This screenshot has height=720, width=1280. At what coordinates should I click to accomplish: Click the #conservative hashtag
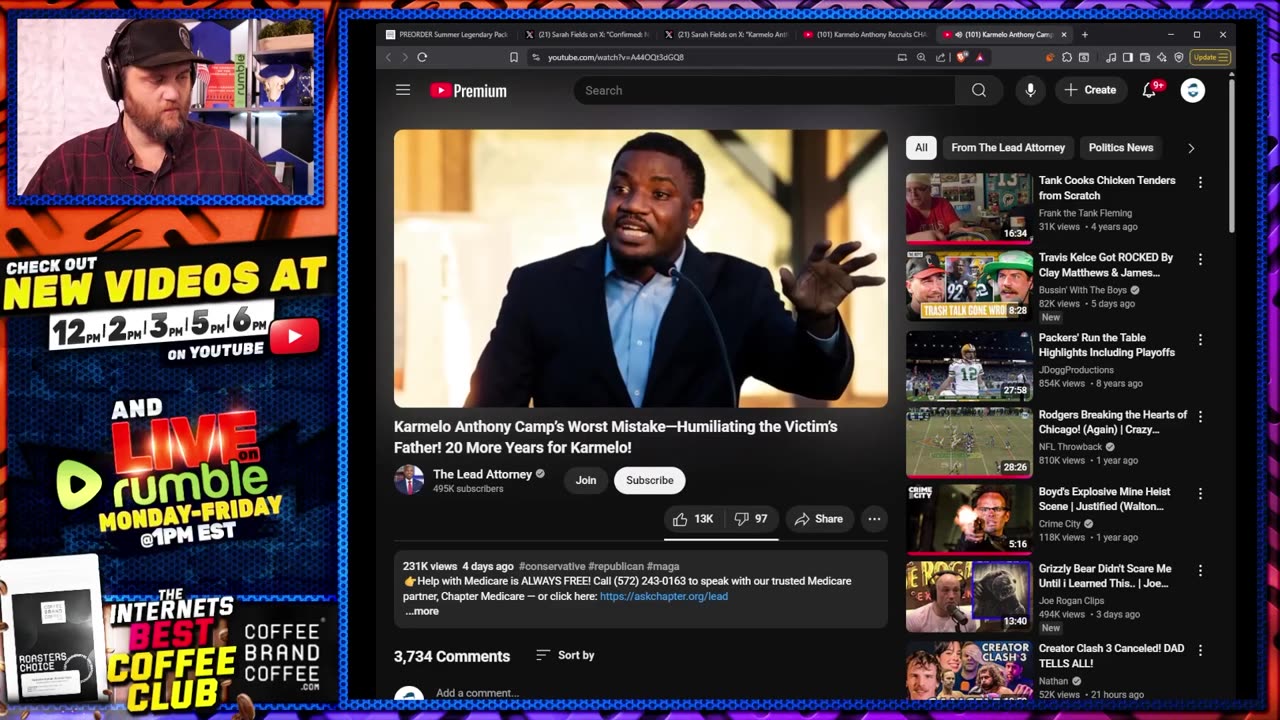(x=551, y=566)
